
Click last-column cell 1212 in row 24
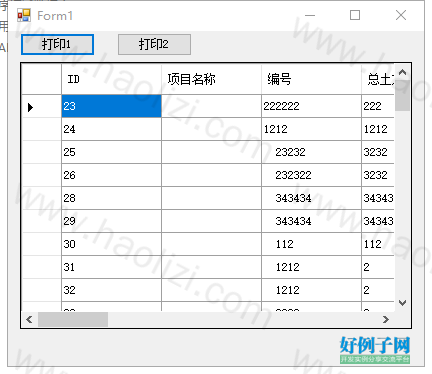pos(378,129)
